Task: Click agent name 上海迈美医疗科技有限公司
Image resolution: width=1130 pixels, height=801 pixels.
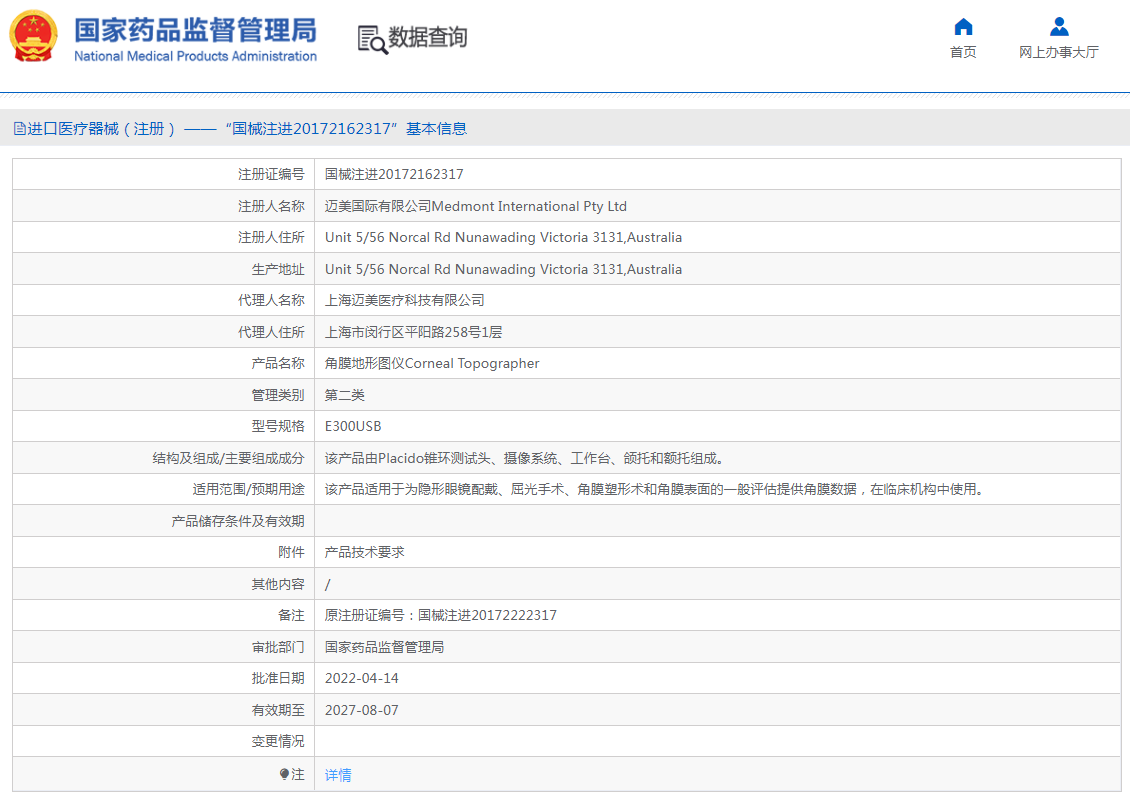Action: [x=404, y=300]
